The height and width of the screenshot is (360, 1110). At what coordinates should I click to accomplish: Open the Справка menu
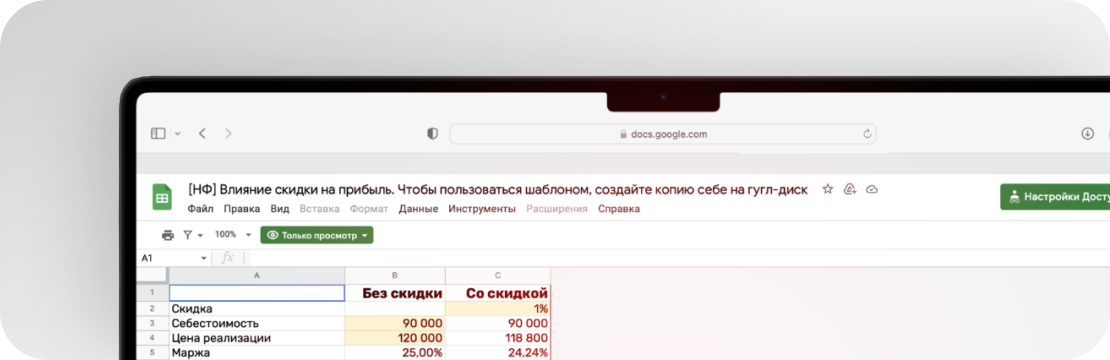click(619, 209)
